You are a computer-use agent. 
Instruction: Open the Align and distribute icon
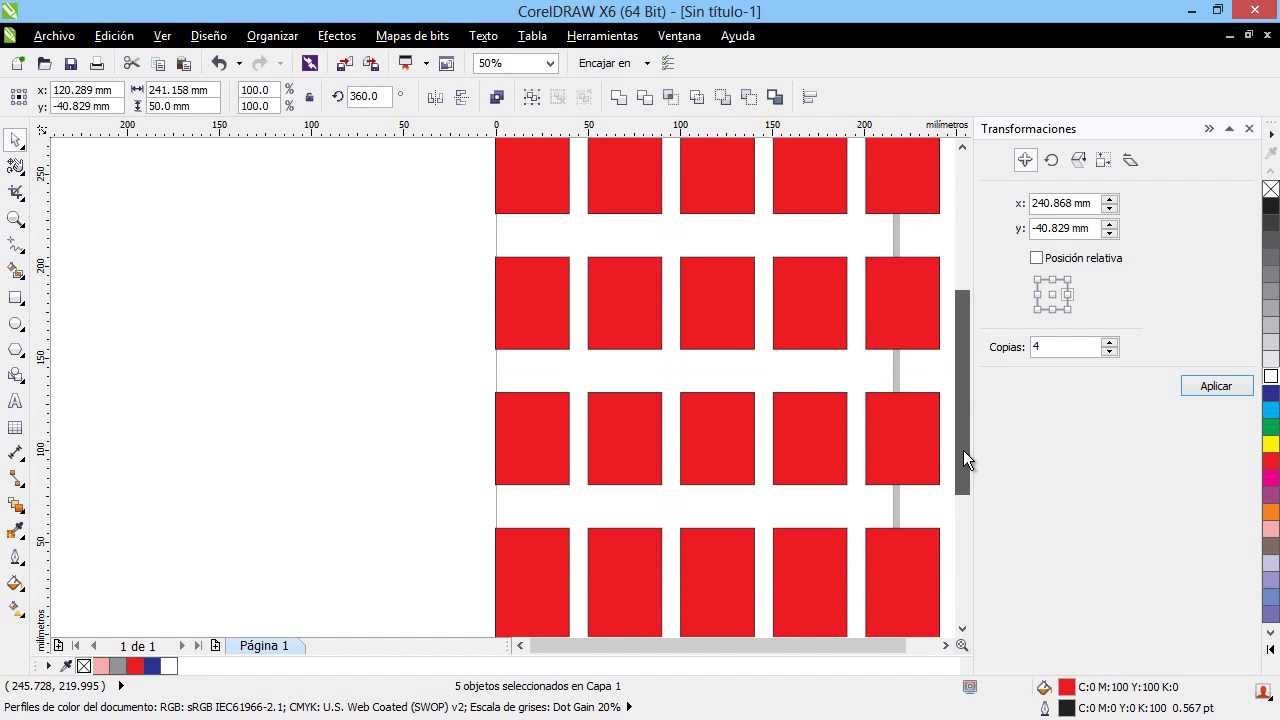(x=810, y=97)
